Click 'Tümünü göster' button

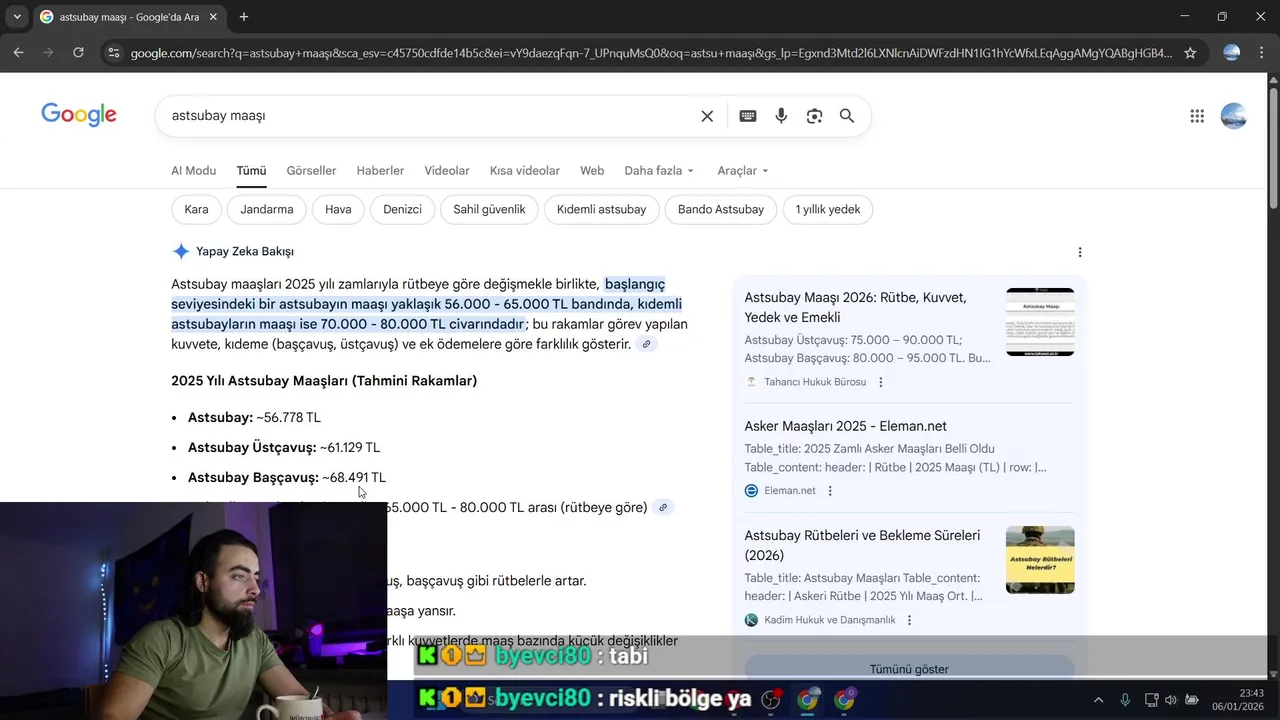[909, 669]
